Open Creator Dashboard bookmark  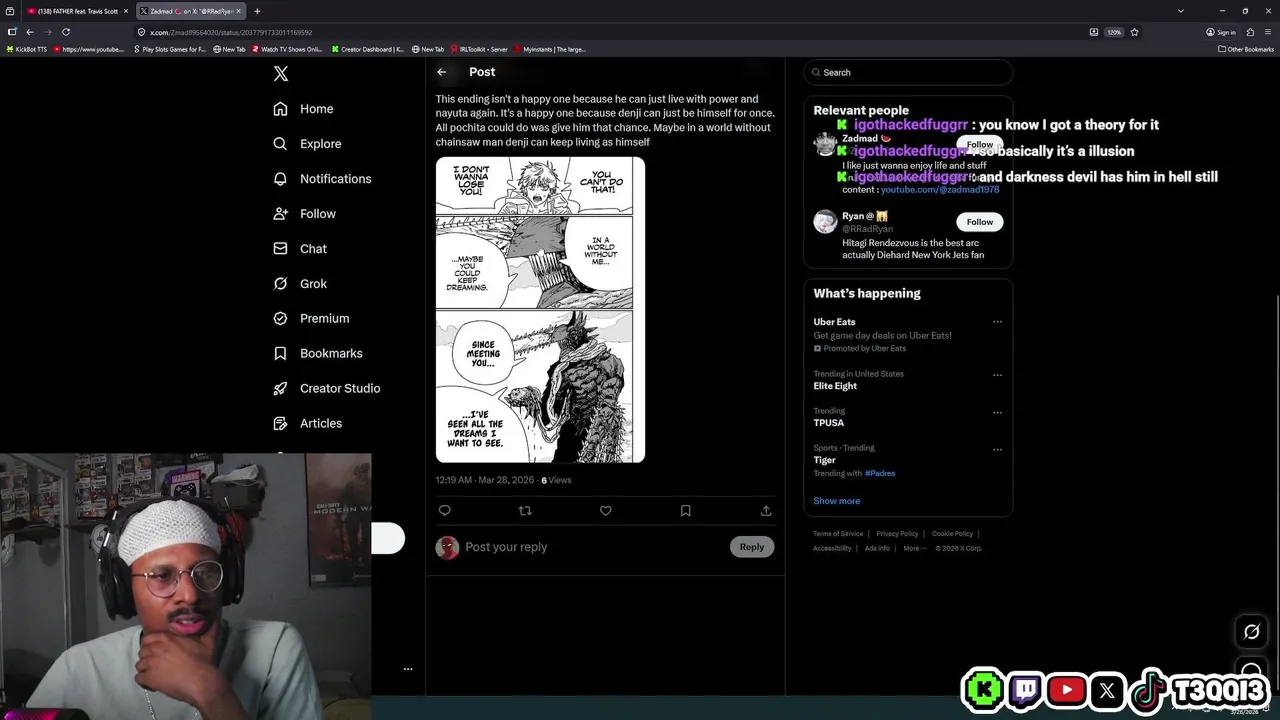(x=368, y=49)
